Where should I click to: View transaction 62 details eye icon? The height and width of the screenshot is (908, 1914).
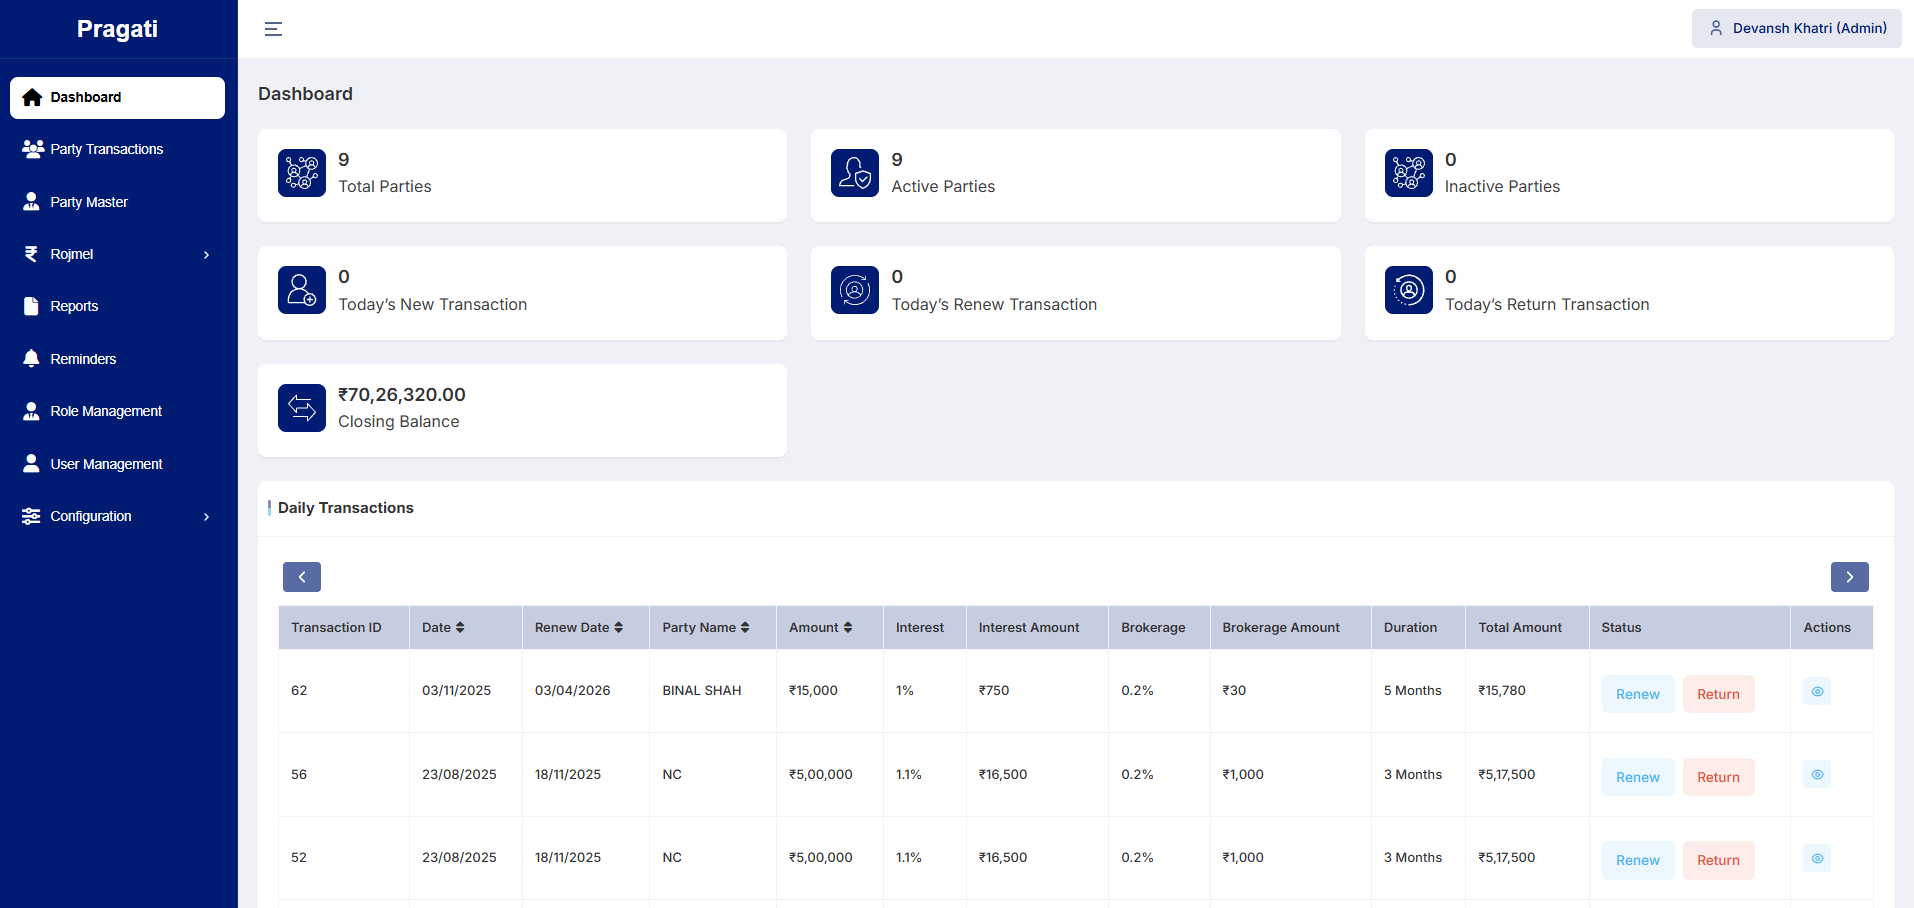(1817, 691)
